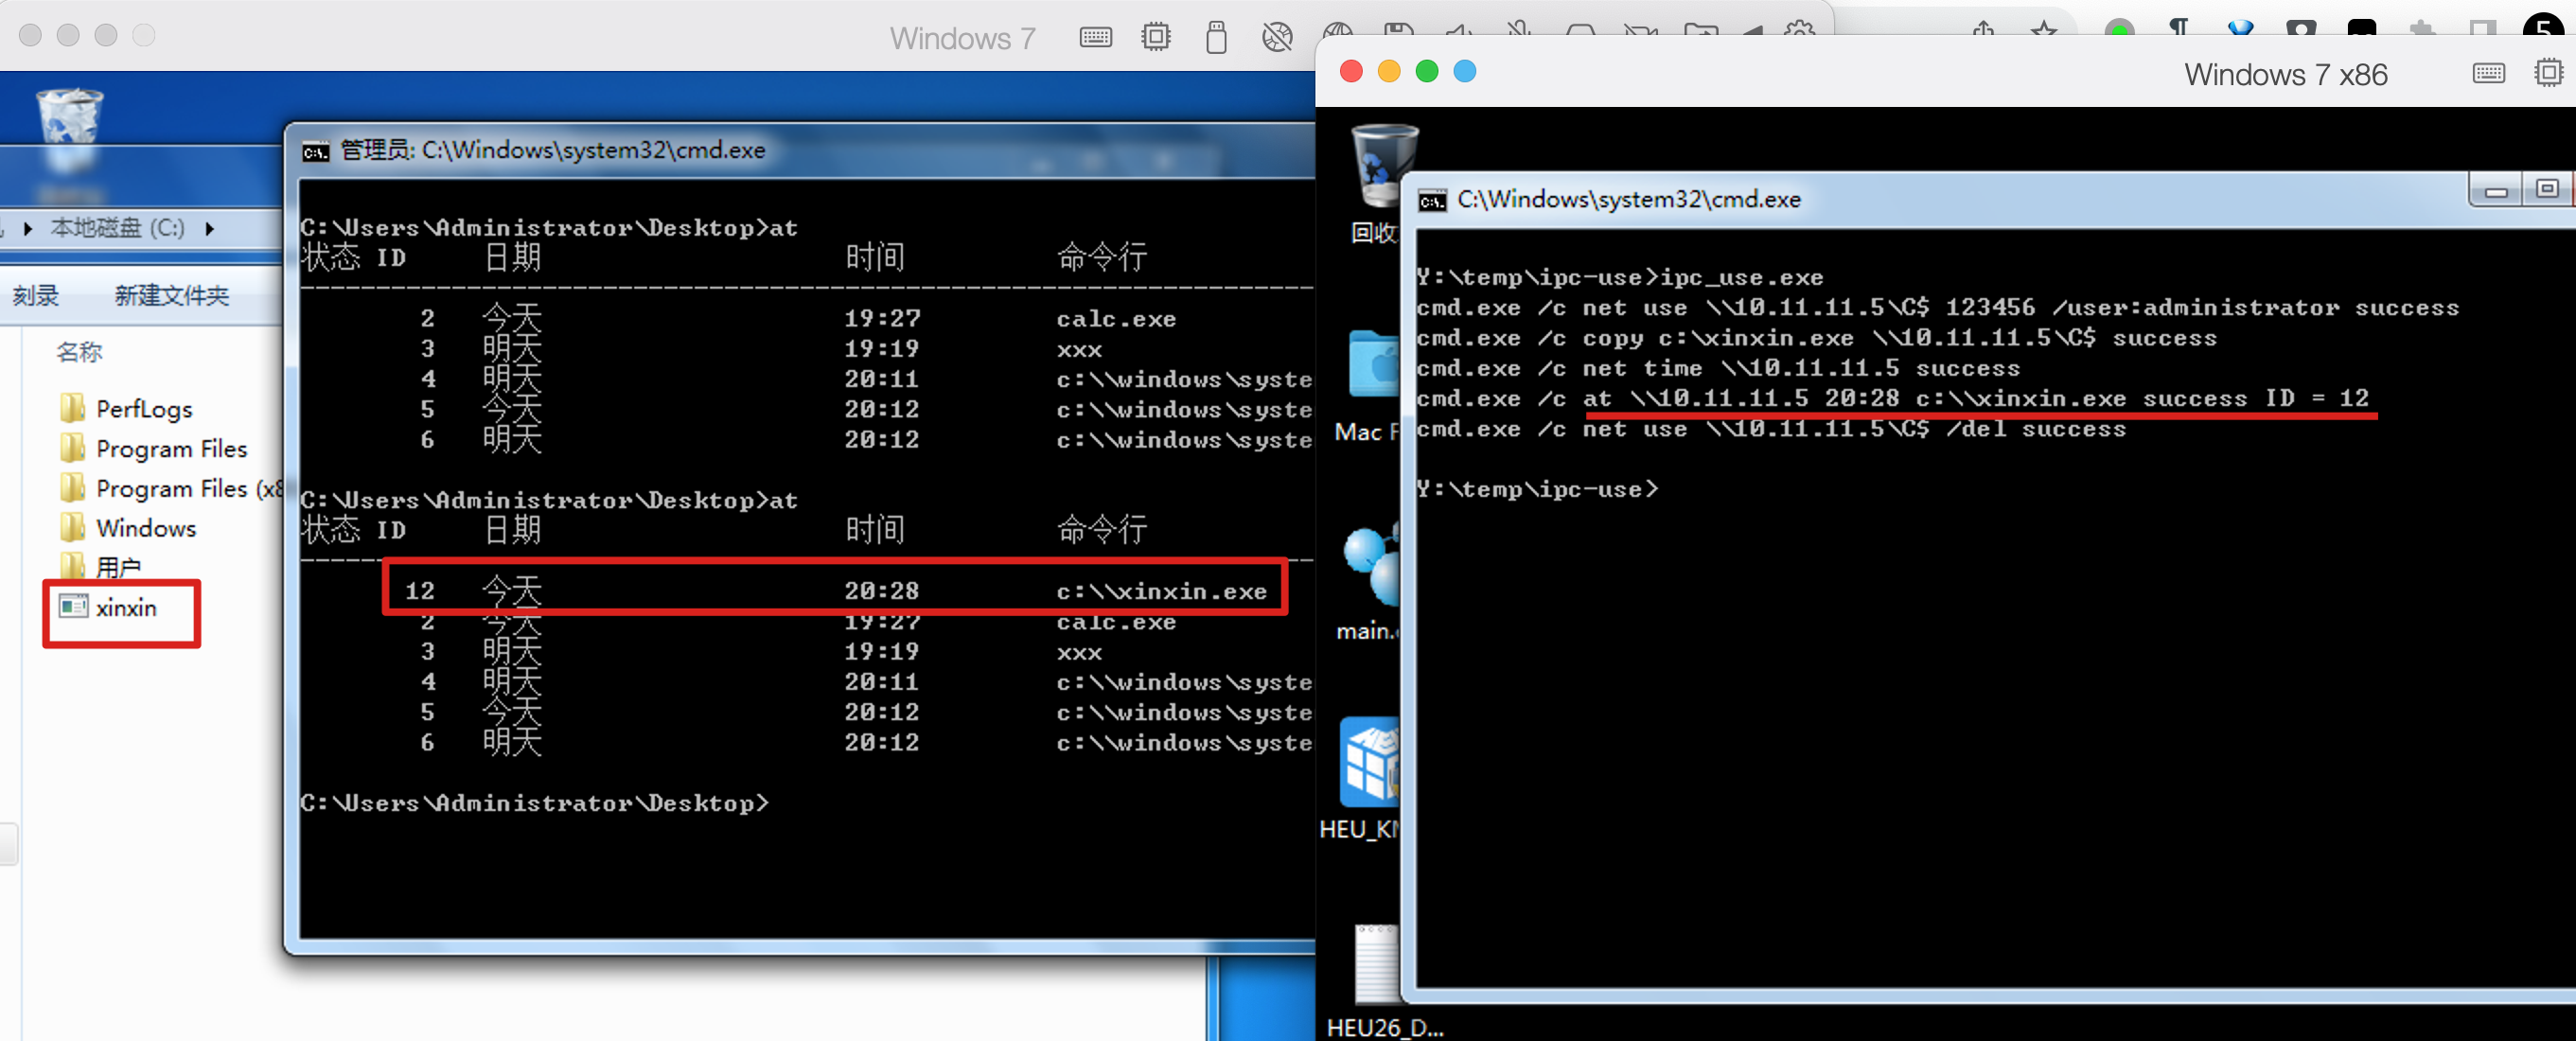Click cmd icon in 管理员 cmd.exe title bar
Screen dimensions: 2576x1041
[316, 152]
